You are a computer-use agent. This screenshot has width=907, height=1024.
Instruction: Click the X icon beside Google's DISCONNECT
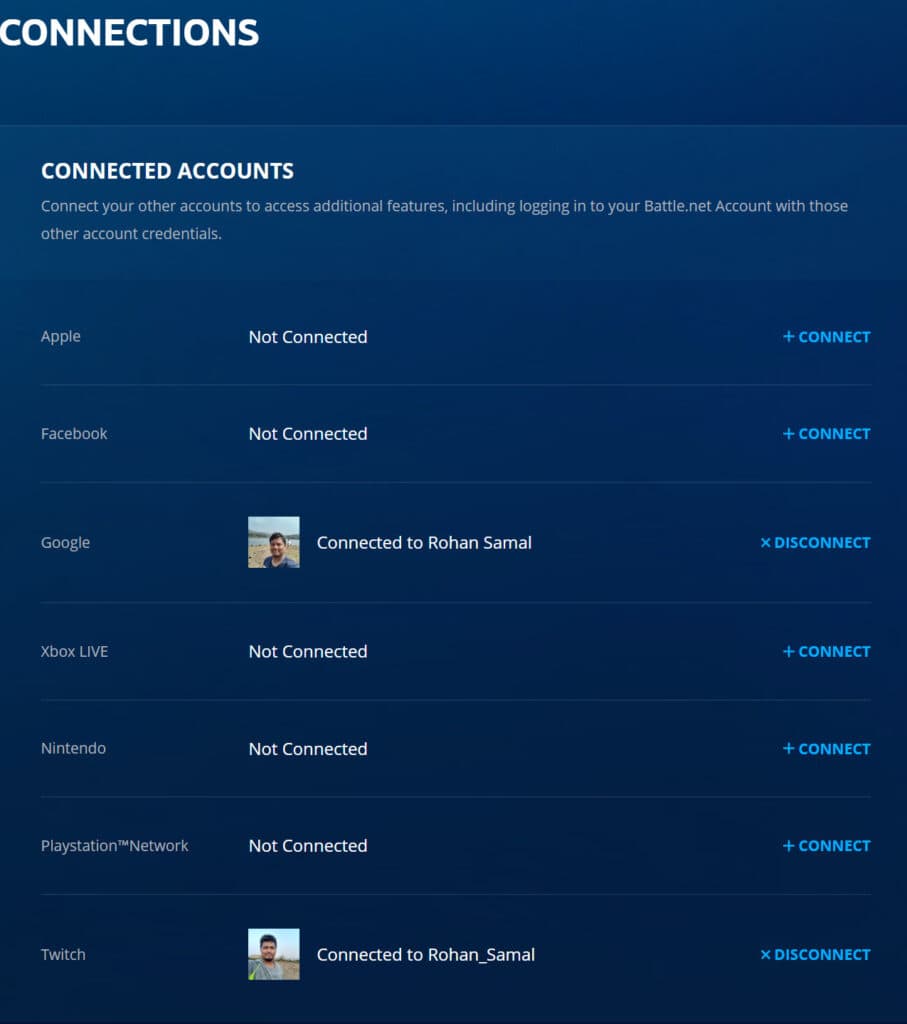pos(765,542)
